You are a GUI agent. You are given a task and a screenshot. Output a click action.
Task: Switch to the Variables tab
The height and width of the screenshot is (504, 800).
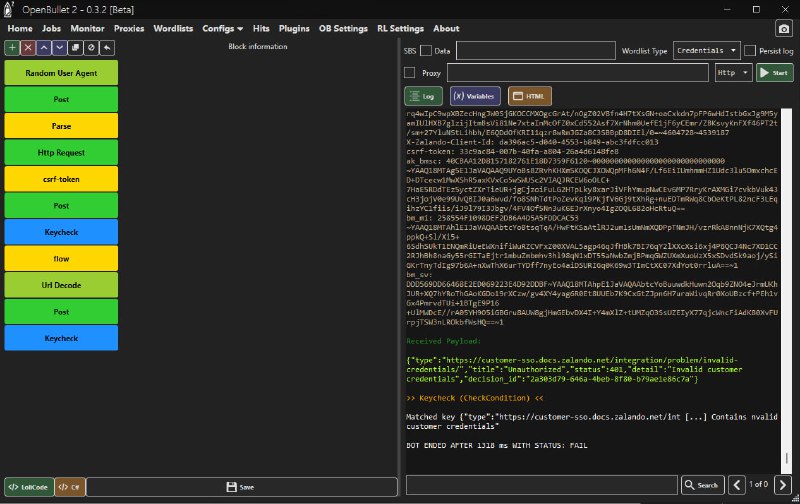(475, 96)
